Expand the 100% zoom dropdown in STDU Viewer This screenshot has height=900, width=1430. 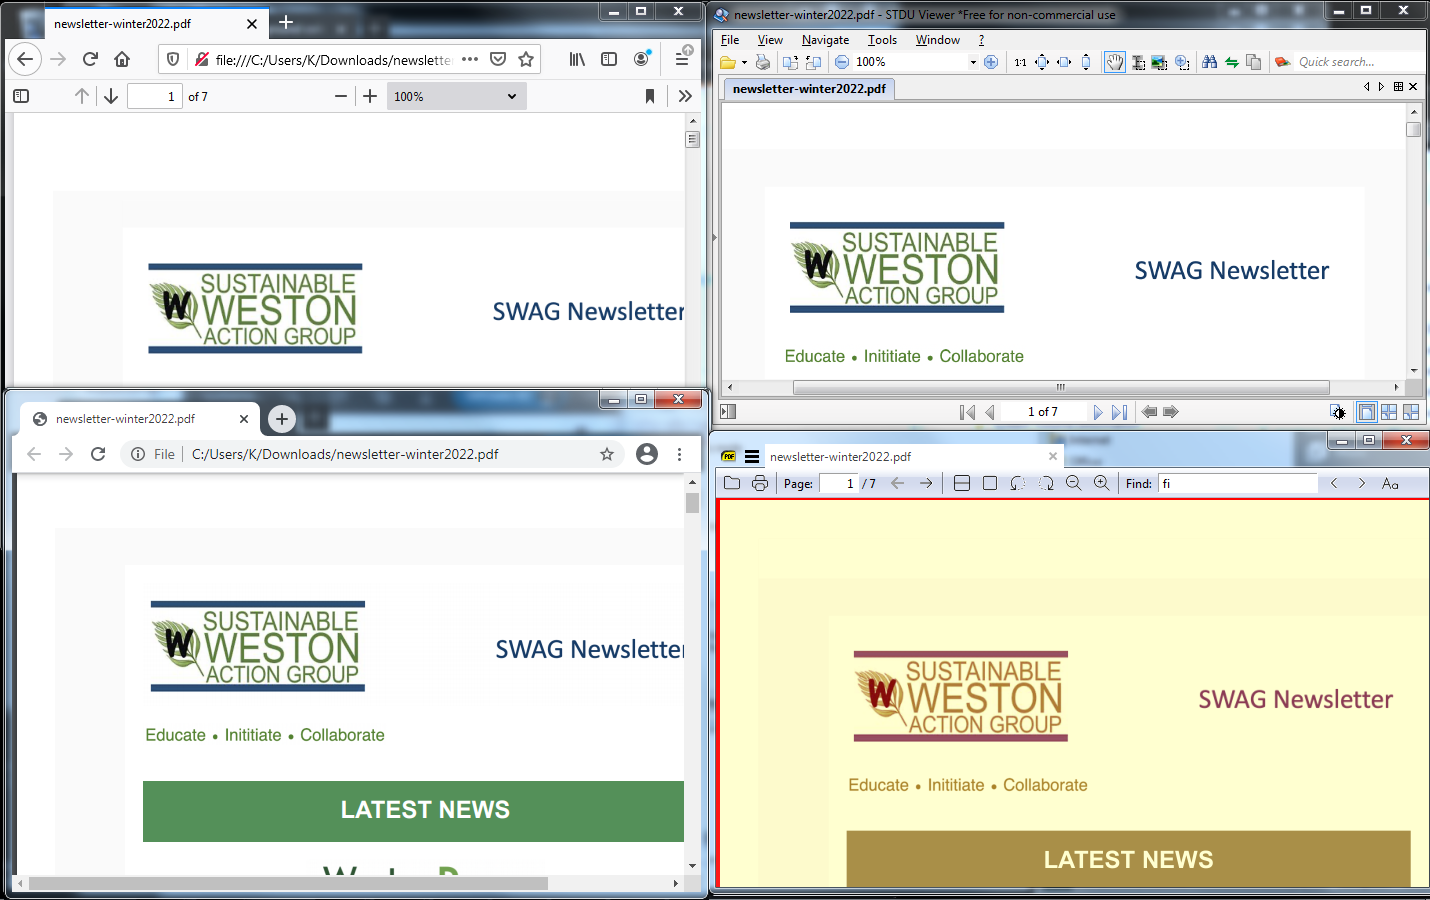[x=973, y=62]
